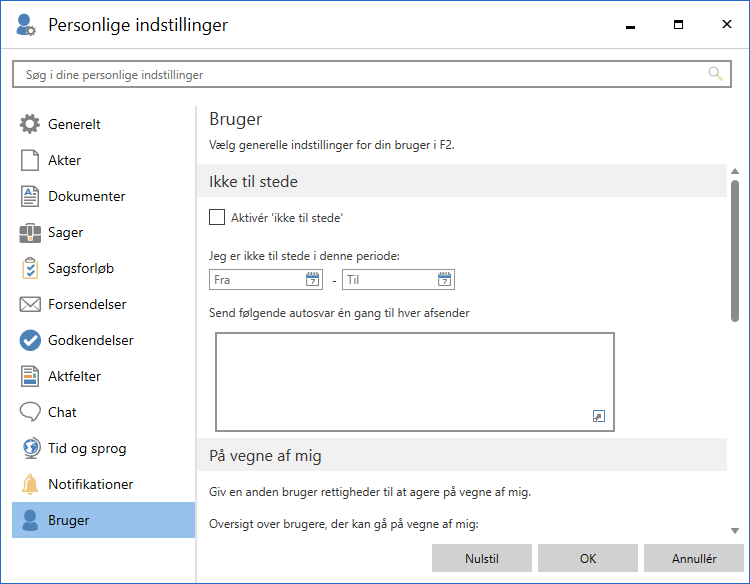Expand the autosvar text box editor
This screenshot has width=750, height=584.
point(599,416)
